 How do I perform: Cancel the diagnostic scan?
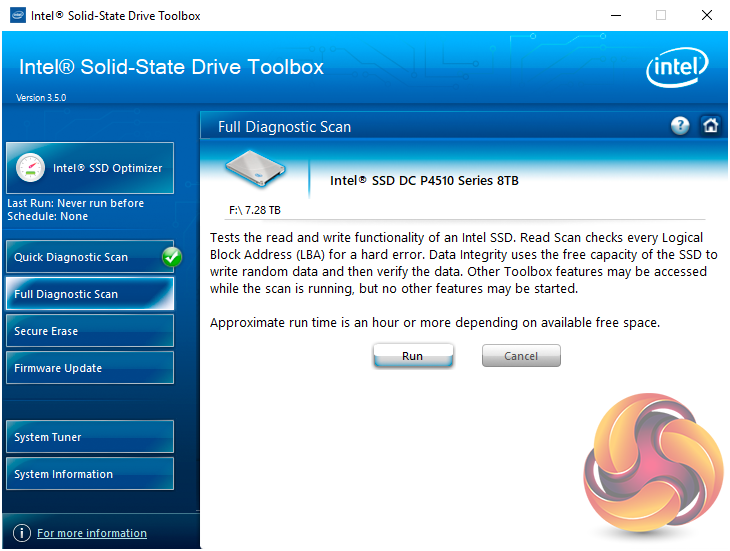[521, 356]
